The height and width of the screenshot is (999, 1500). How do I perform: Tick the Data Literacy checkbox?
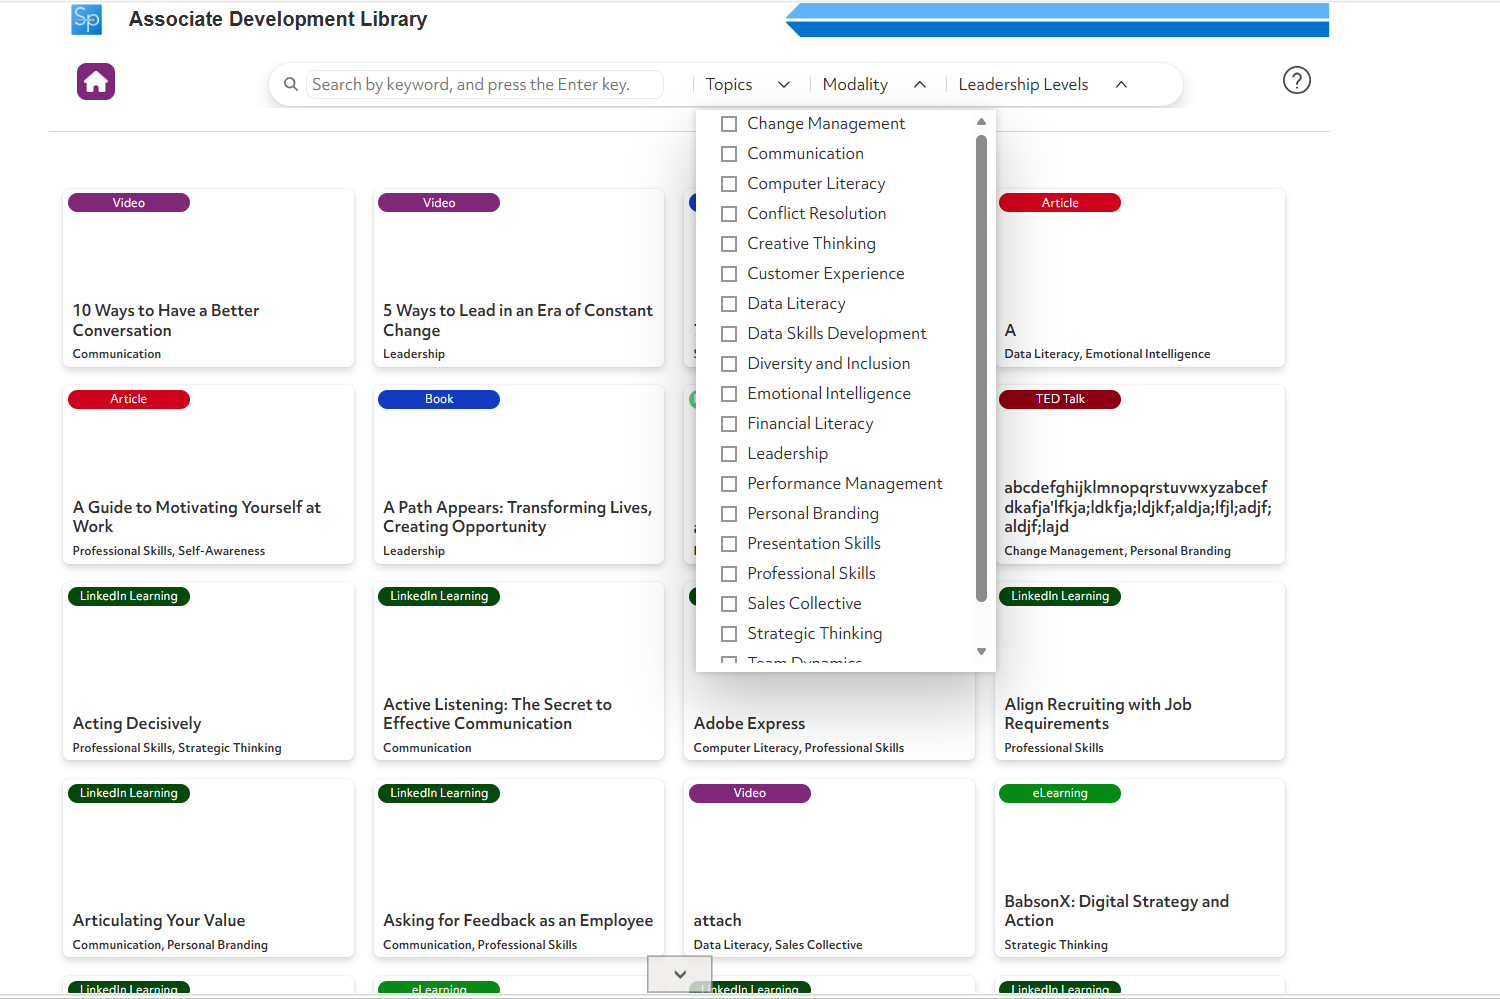pos(729,304)
